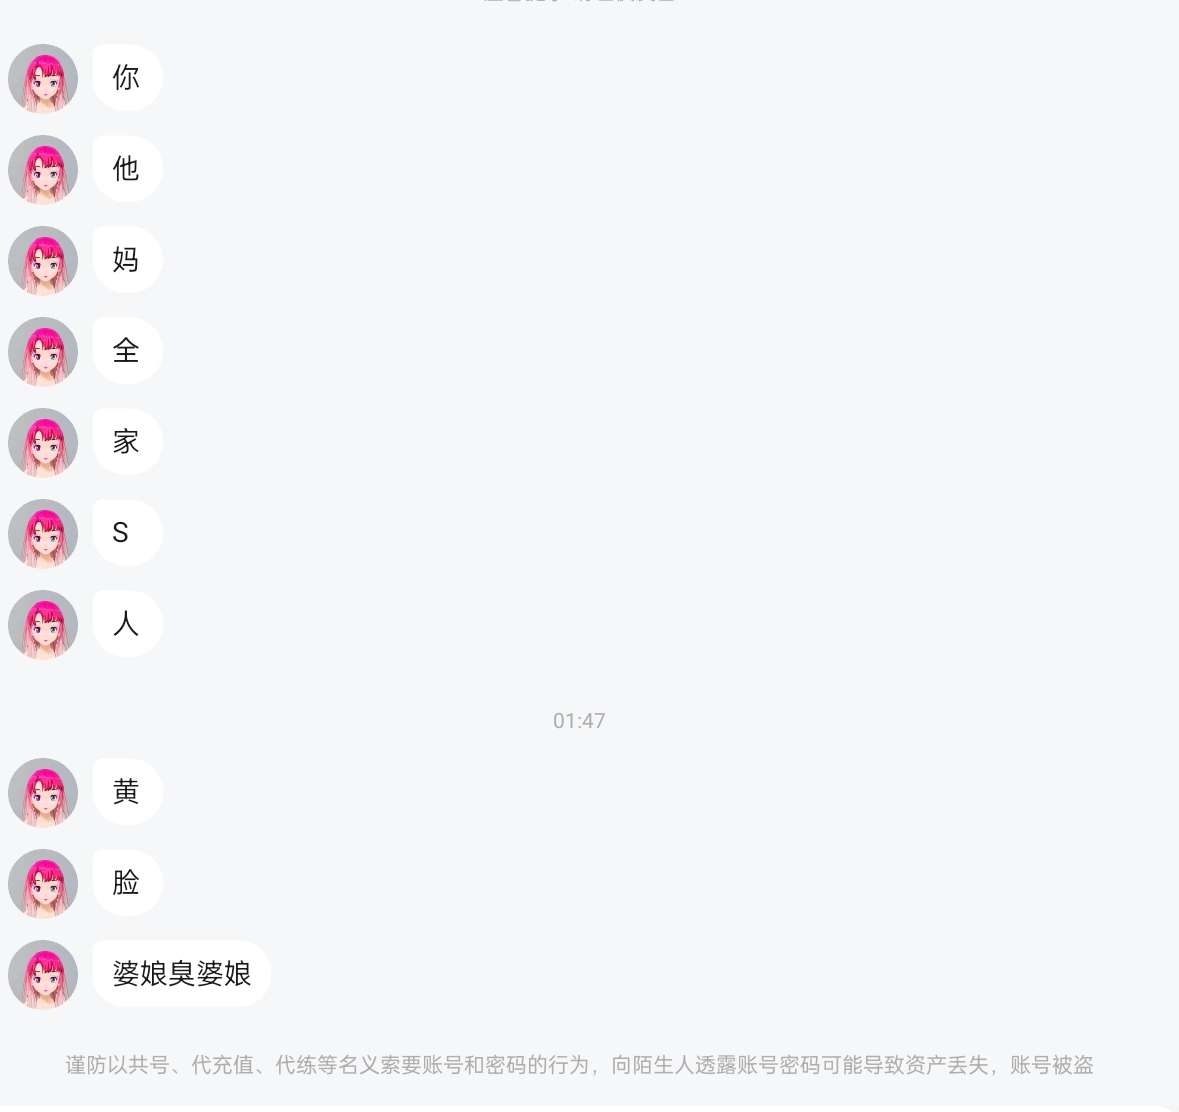This screenshot has width=1179, height=1112.
Task: Click the 人 message bubble
Action: click(127, 623)
